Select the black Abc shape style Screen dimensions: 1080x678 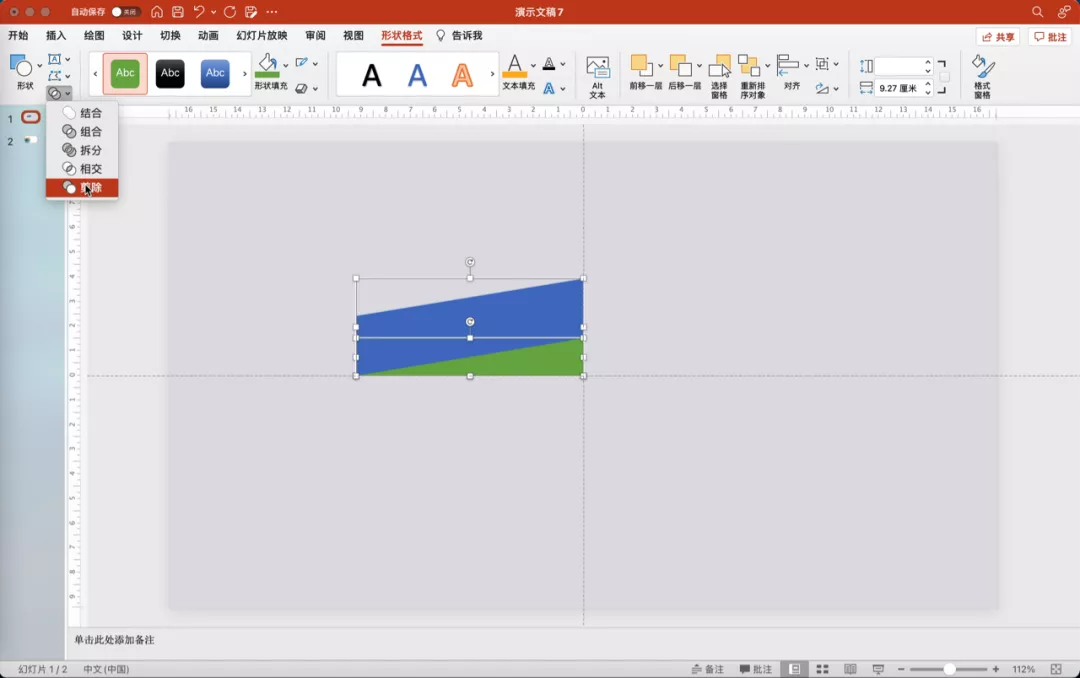[170, 73]
